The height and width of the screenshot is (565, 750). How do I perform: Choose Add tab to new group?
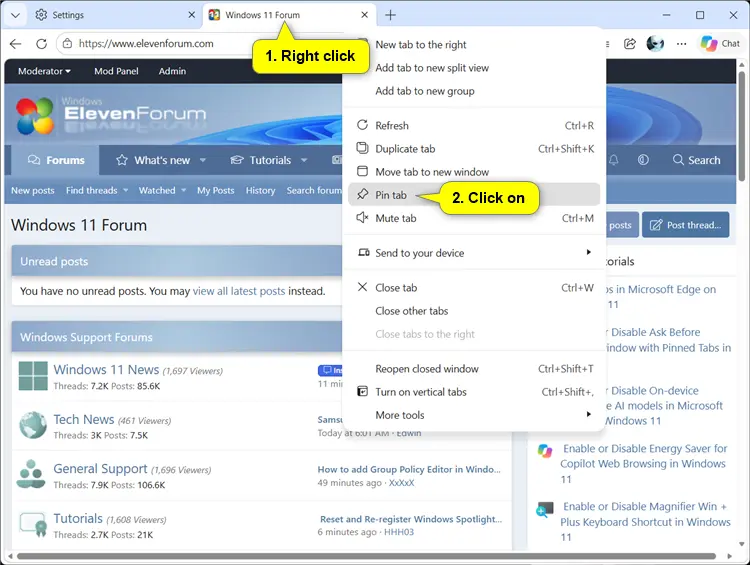pyautogui.click(x=474, y=91)
